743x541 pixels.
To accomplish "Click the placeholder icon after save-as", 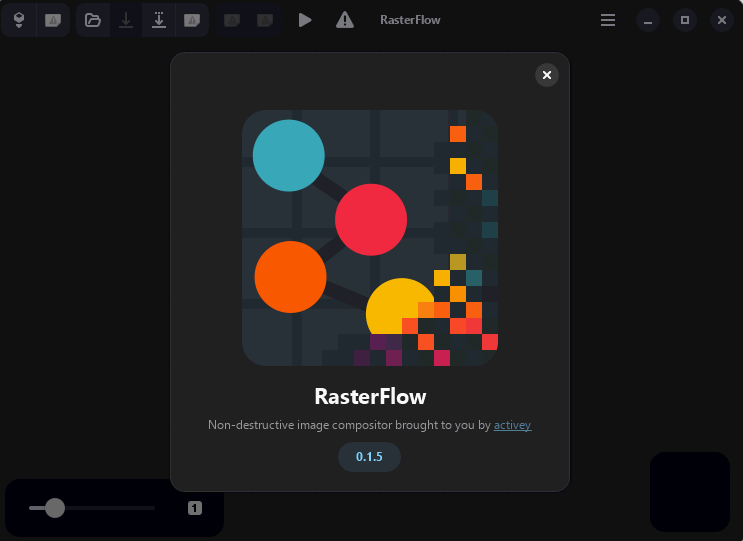I will click(x=192, y=20).
